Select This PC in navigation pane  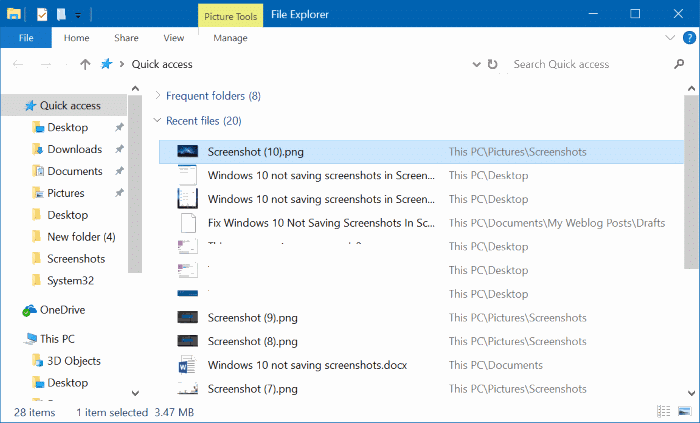57,339
